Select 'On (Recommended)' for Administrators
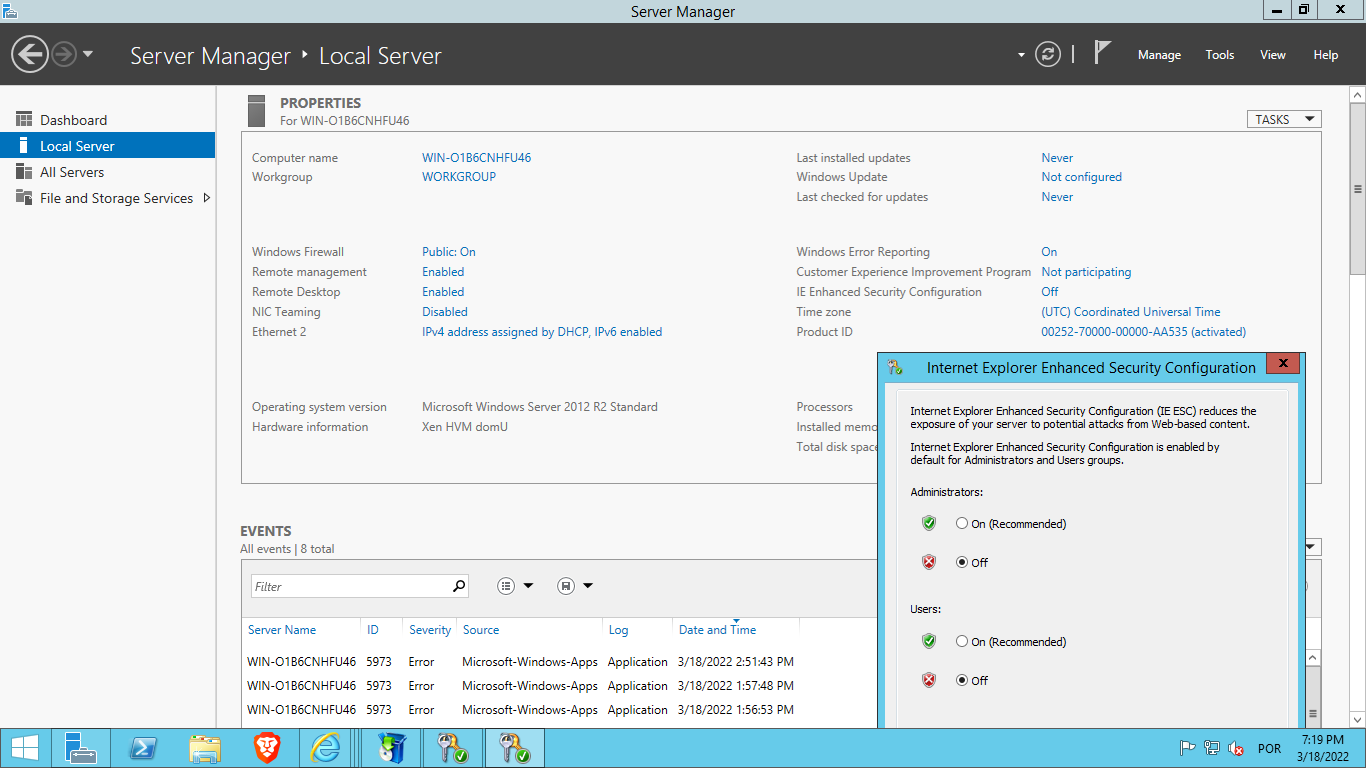The image size is (1366, 768). [x=962, y=523]
